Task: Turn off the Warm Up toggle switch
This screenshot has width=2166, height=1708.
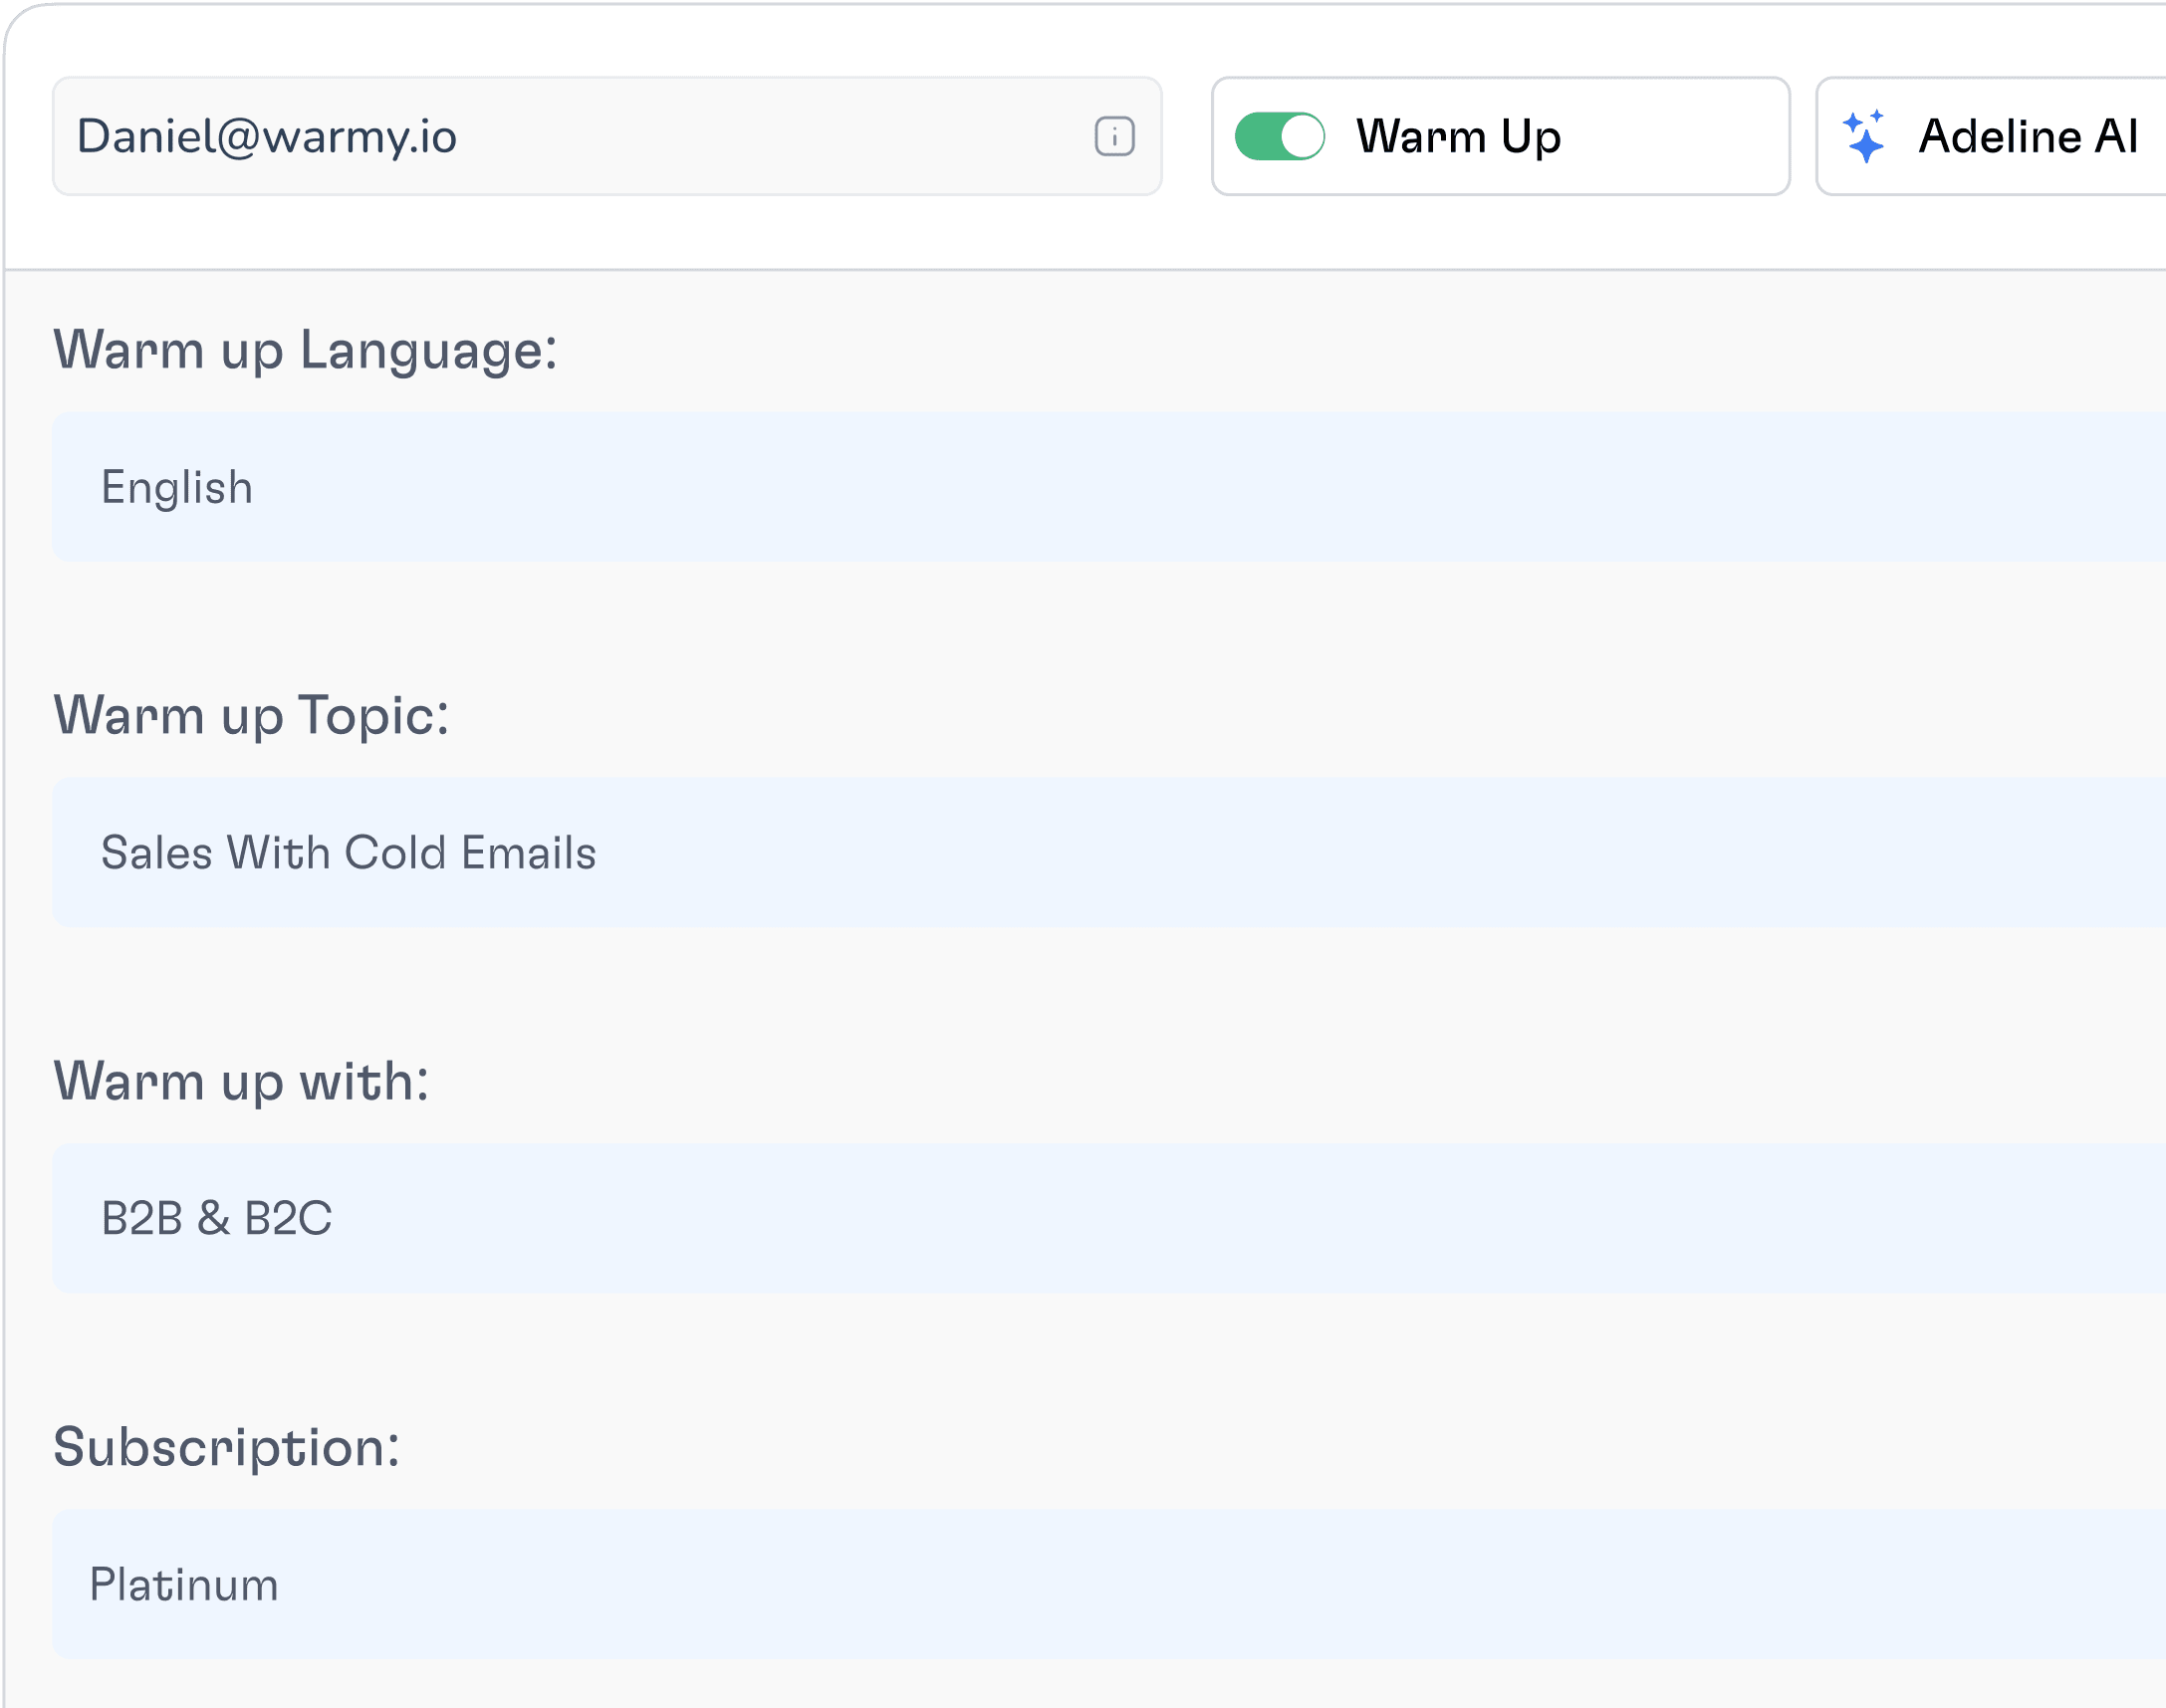Action: tap(1279, 136)
